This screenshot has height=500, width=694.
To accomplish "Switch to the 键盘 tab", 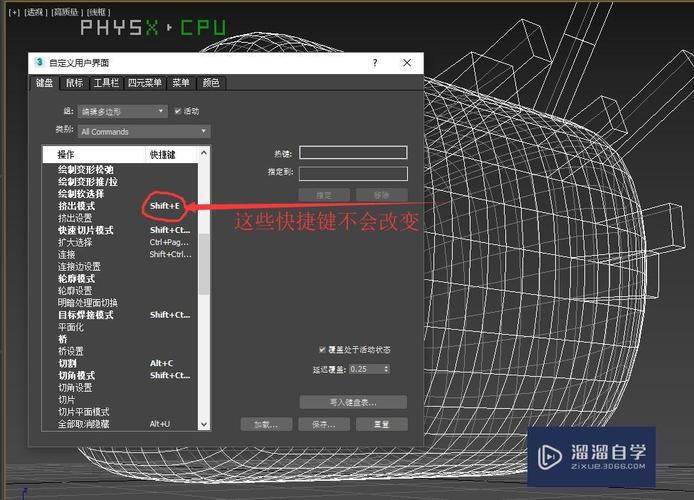I will pos(44,83).
